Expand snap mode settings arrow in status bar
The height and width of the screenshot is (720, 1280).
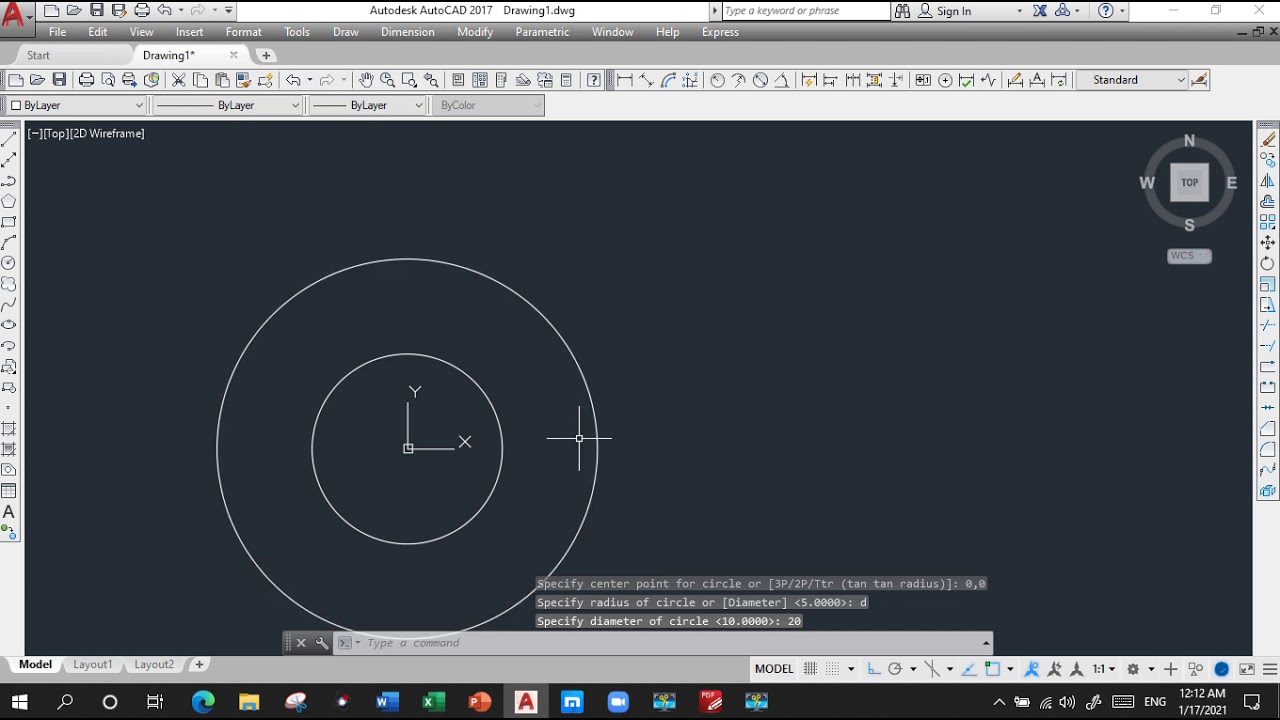coord(851,669)
